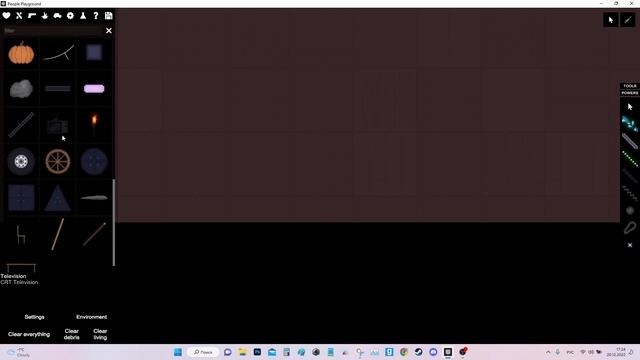Open the taskbar weather widget

[18, 352]
